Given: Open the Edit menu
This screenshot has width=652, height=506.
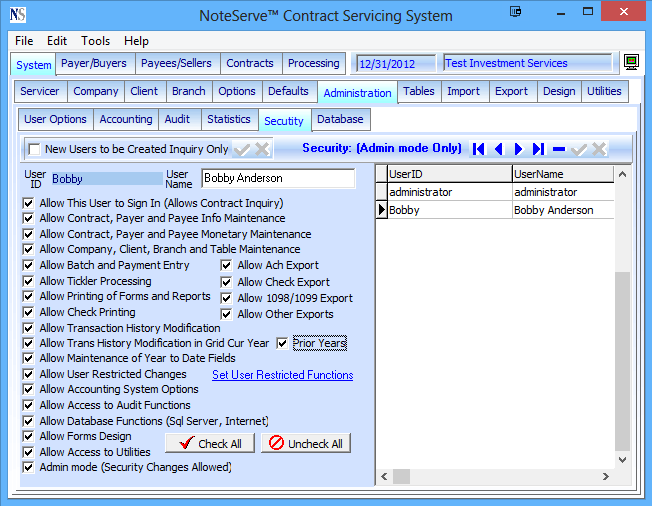Looking at the screenshot, I should click(x=57, y=41).
